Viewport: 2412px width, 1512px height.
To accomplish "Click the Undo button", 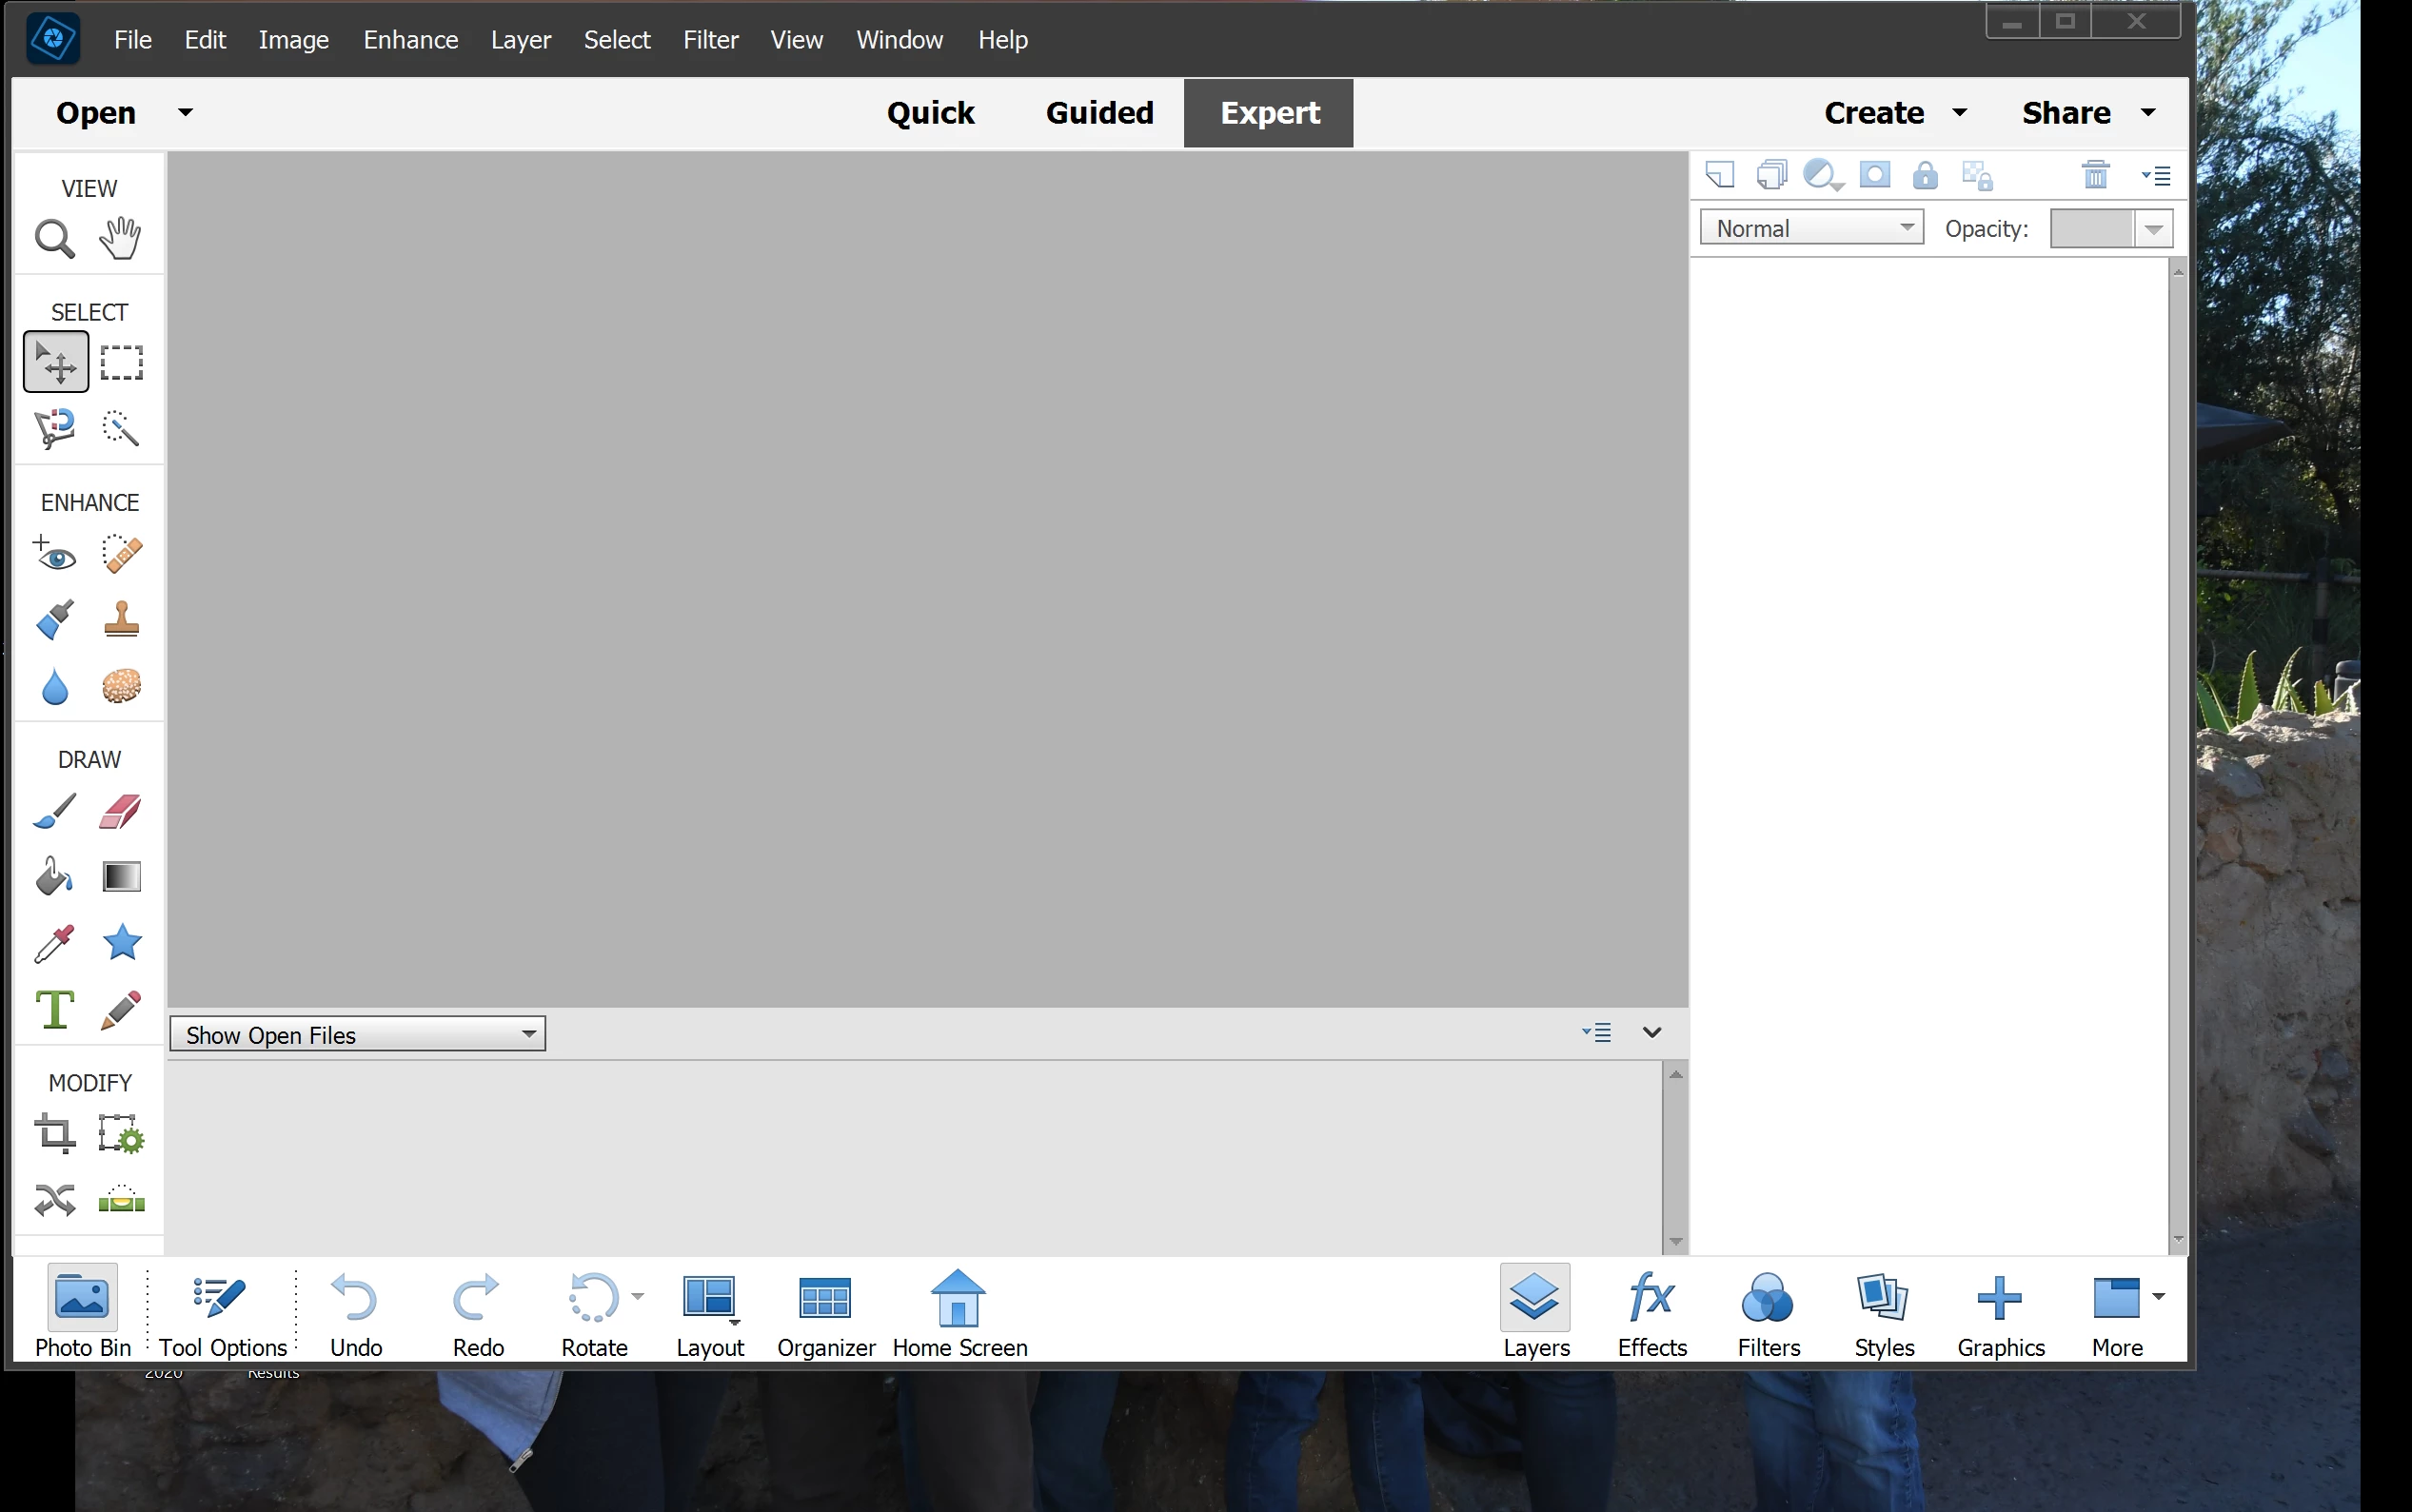I will coord(356,1311).
